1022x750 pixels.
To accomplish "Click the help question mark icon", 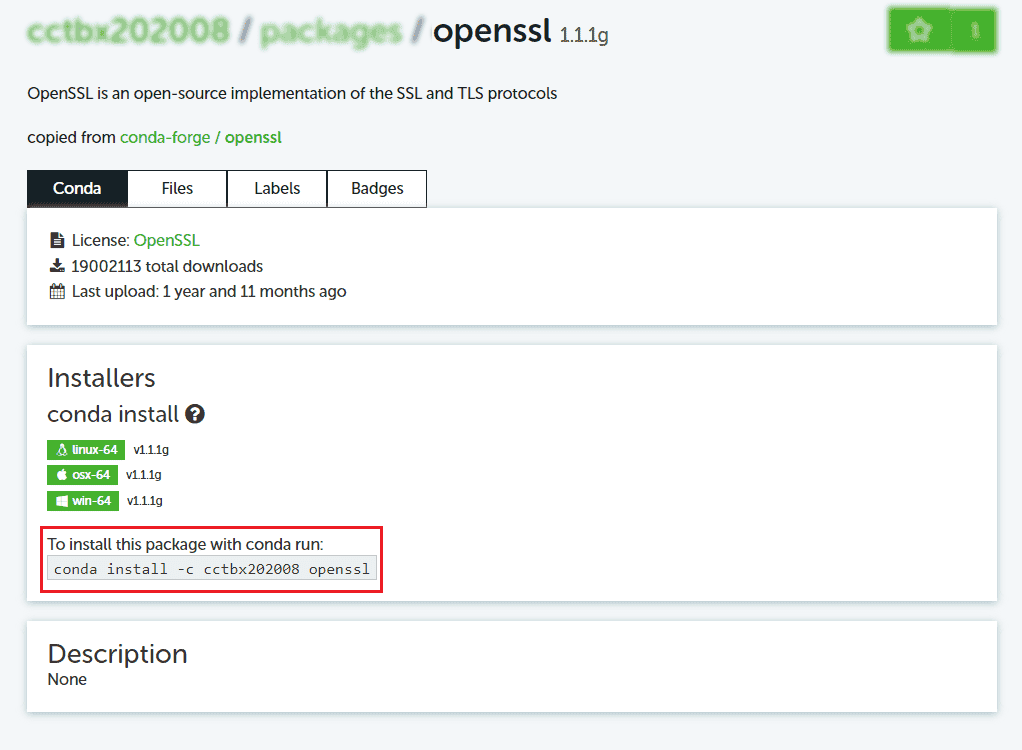I will (x=195, y=414).
